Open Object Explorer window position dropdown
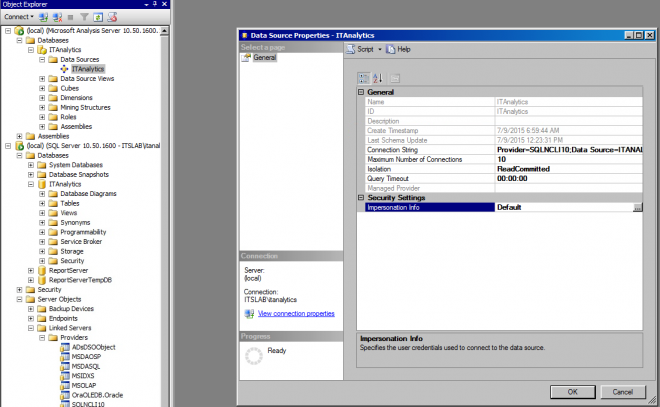Screen dimensions: 660x407 146,4
